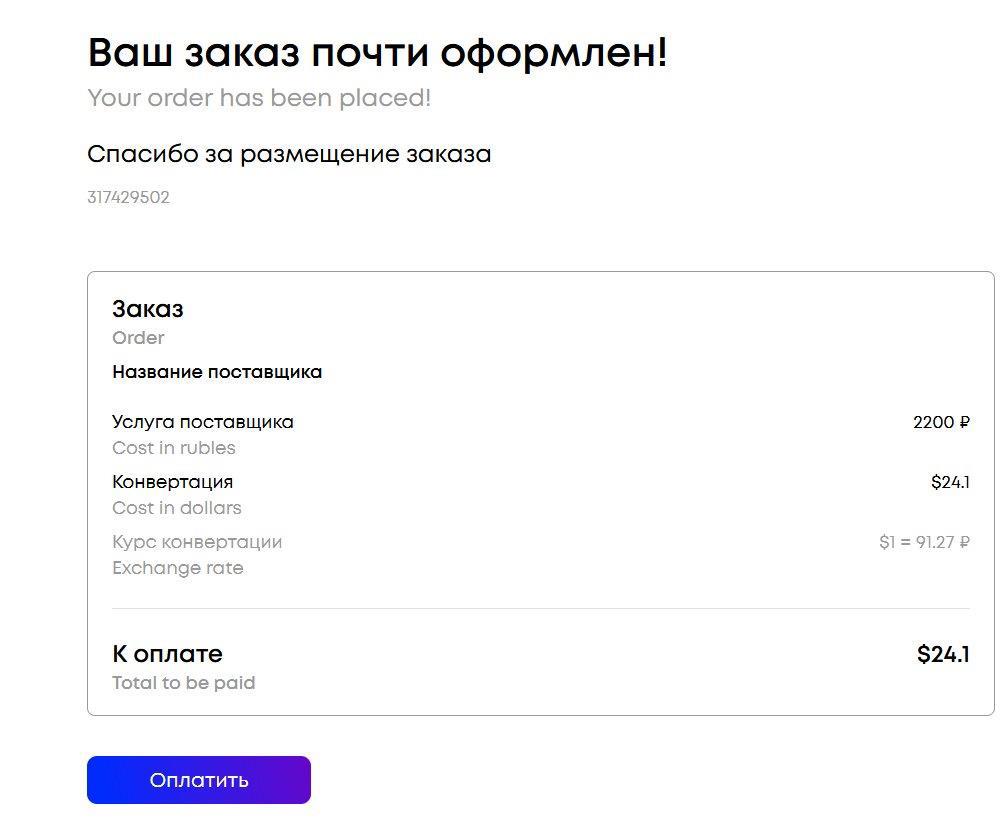Click the Курс конвертации label

click(197, 542)
